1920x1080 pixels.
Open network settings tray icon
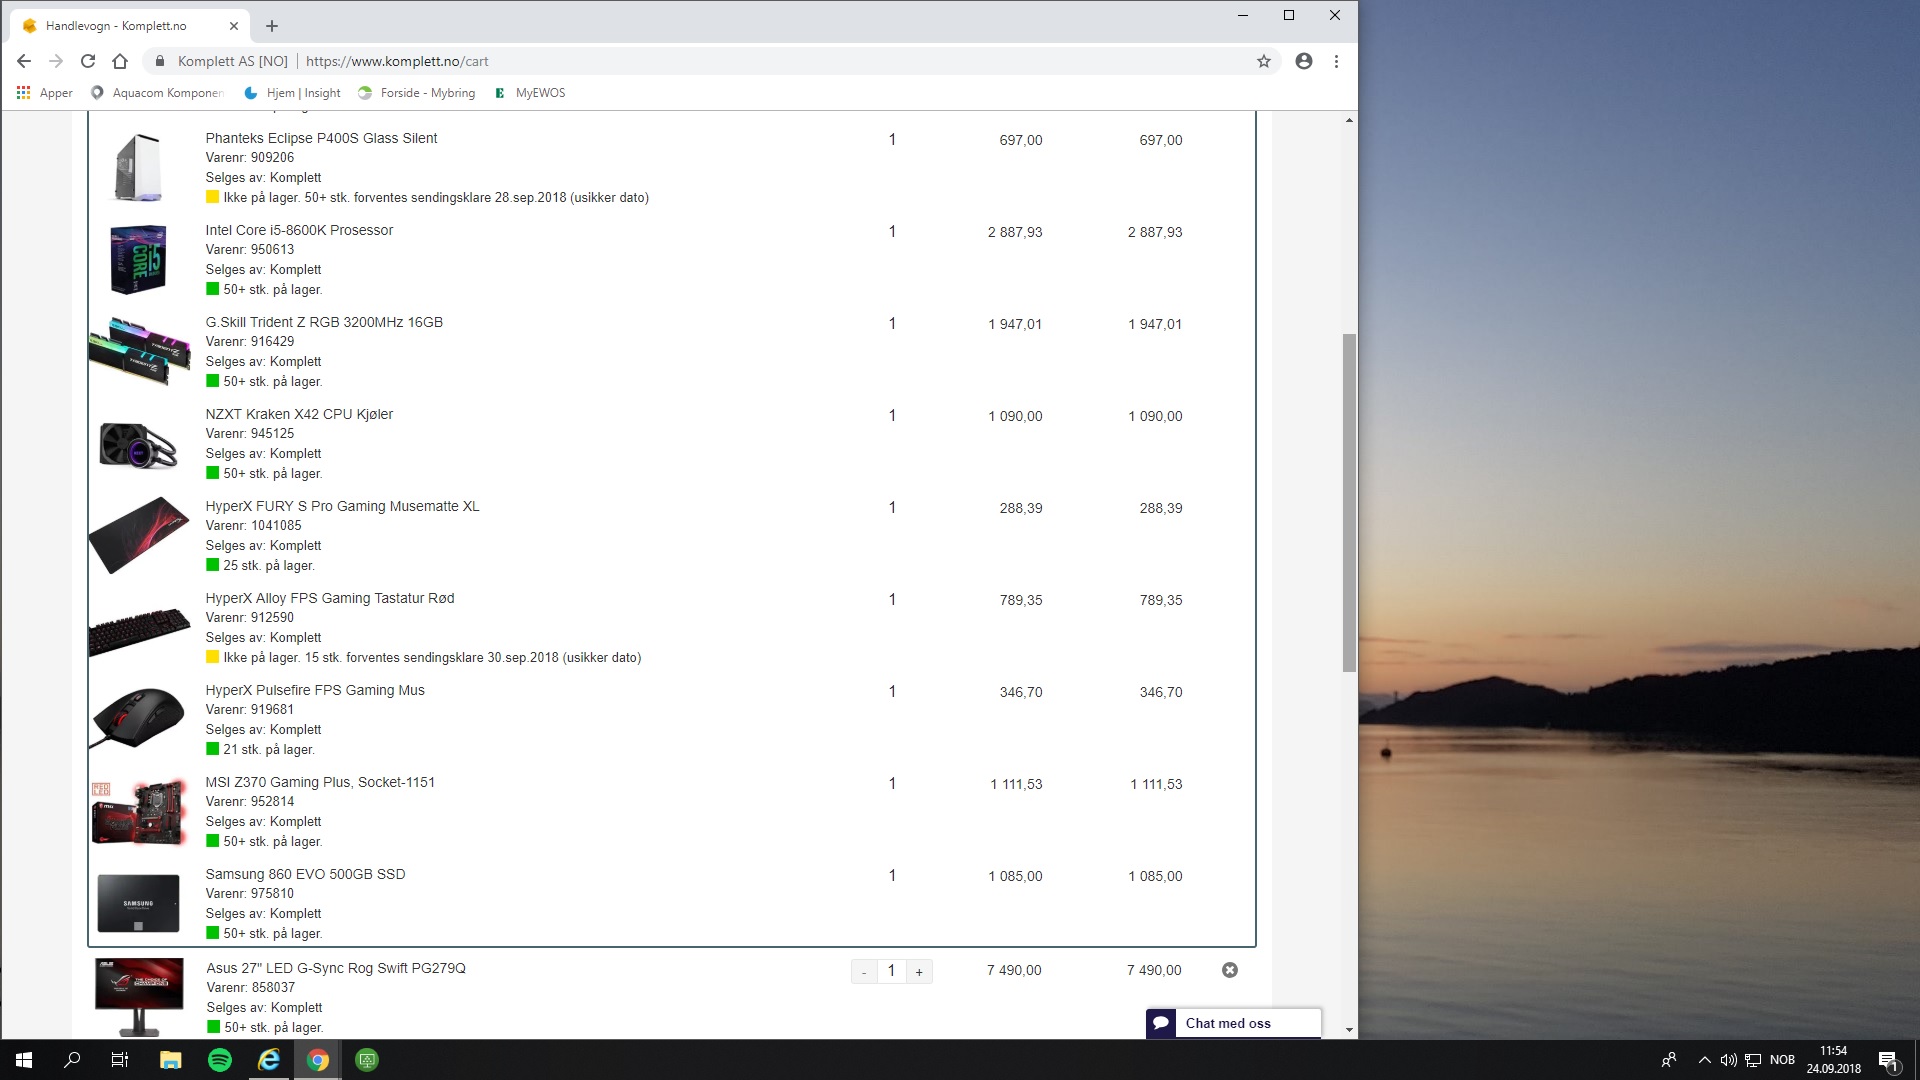(x=1753, y=1060)
